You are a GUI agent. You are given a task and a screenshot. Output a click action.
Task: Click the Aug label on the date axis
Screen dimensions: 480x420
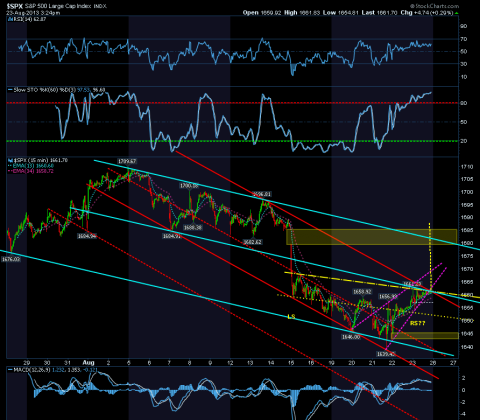pyautogui.click(x=88, y=363)
